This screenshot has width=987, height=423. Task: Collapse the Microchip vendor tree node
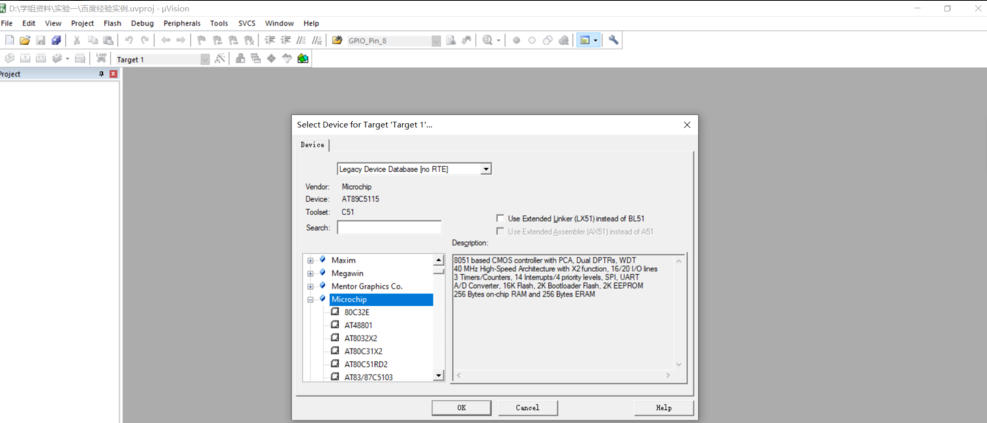tap(310, 300)
